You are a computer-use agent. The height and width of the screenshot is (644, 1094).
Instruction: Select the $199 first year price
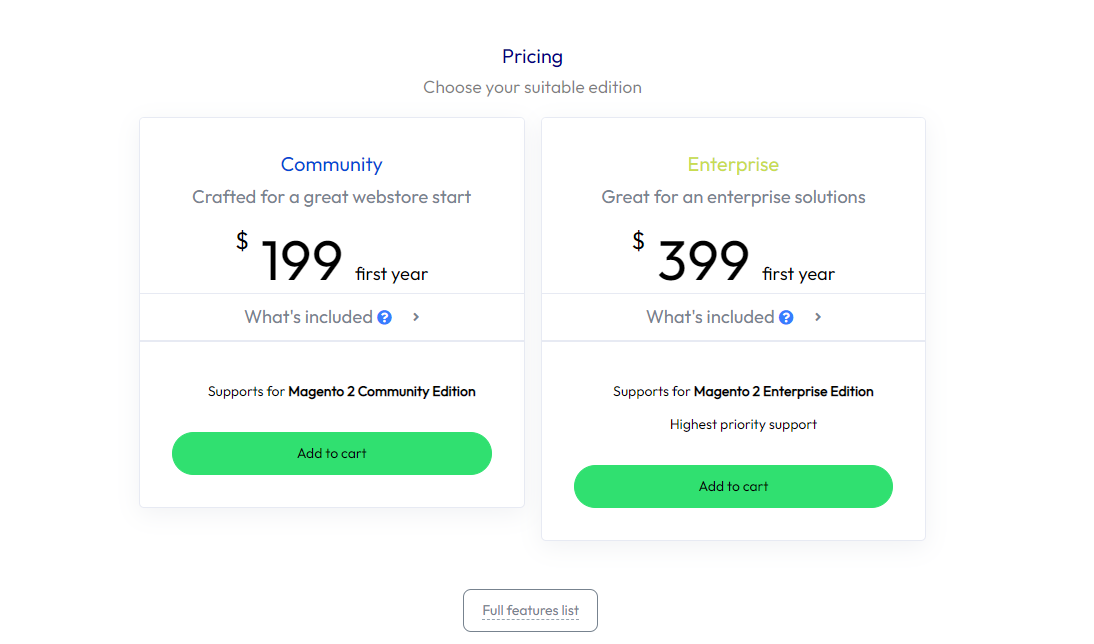(x=332, y=259)
